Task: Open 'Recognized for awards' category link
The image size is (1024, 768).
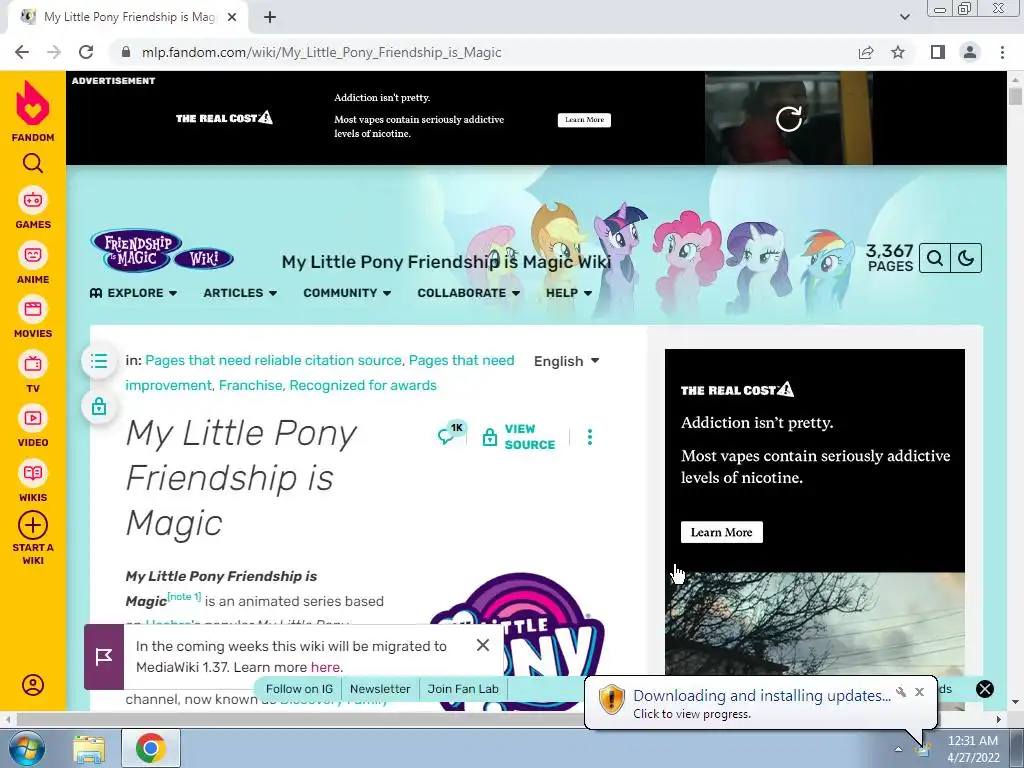Action: tap(362, 385)
